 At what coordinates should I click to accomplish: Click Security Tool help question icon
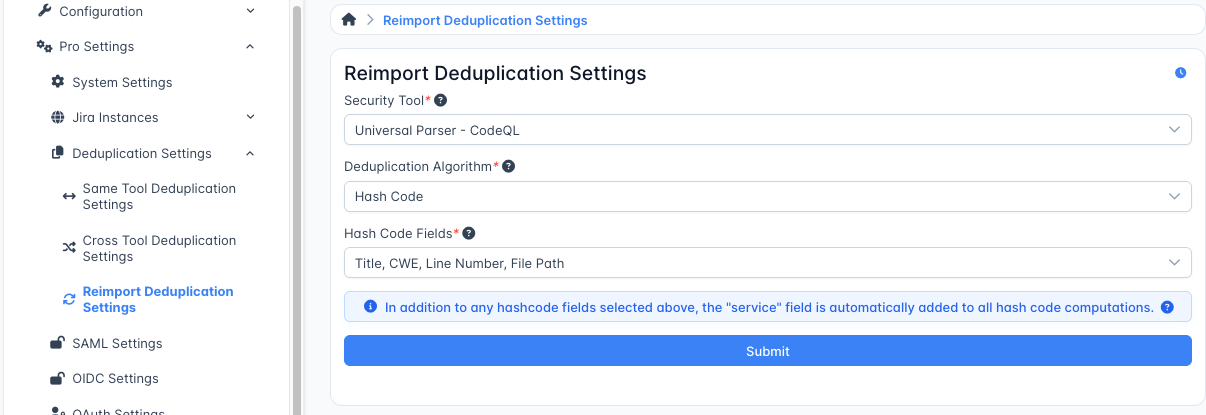click(441, 101)
